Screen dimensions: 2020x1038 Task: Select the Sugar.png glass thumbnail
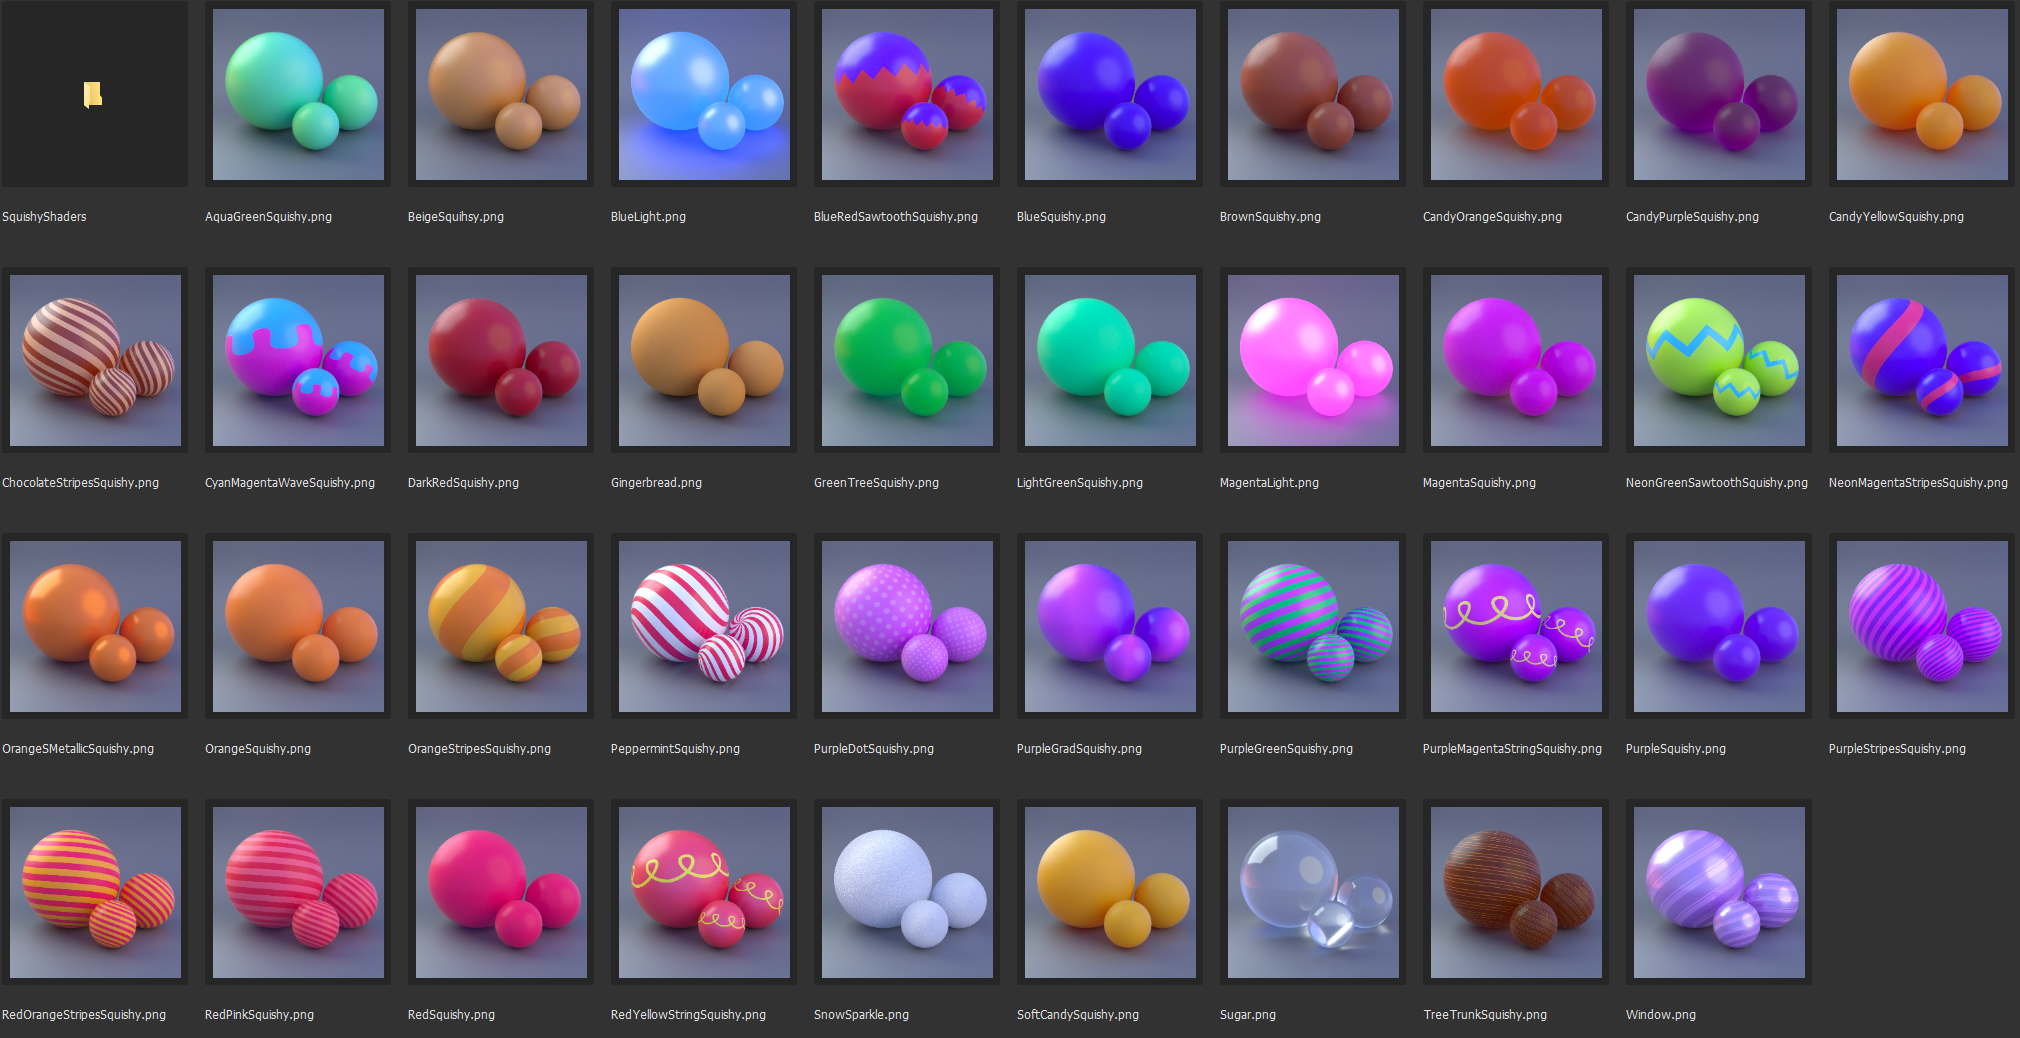point(1313,893)
